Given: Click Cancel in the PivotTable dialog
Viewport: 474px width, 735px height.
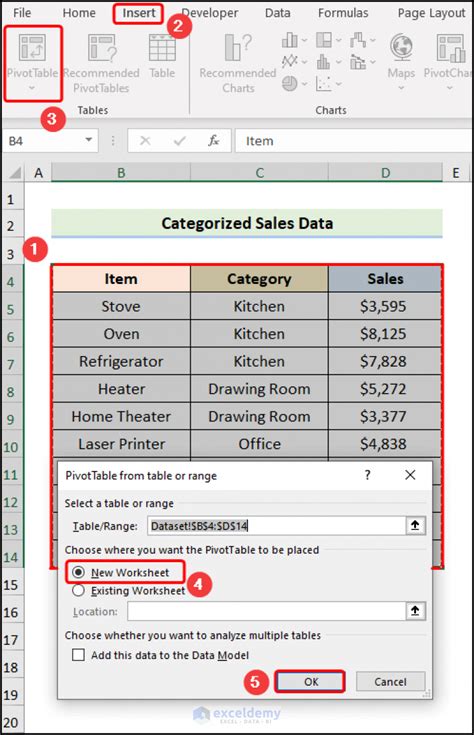Looking at the screenshot, I should 390,682.
